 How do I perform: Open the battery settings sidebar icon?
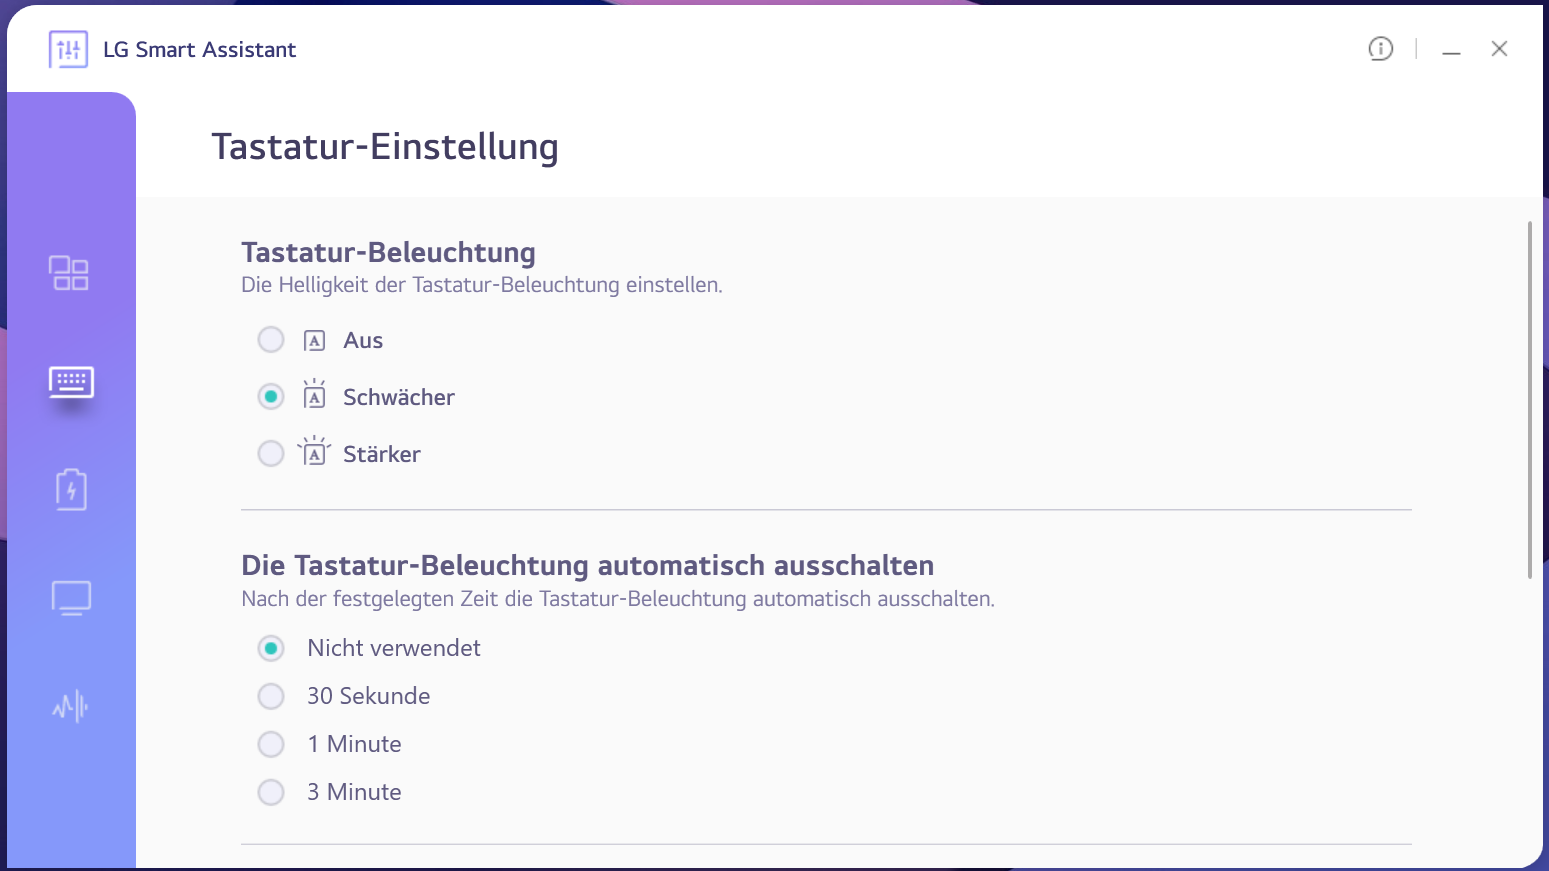pyautogui.click(x=71, y=490)
